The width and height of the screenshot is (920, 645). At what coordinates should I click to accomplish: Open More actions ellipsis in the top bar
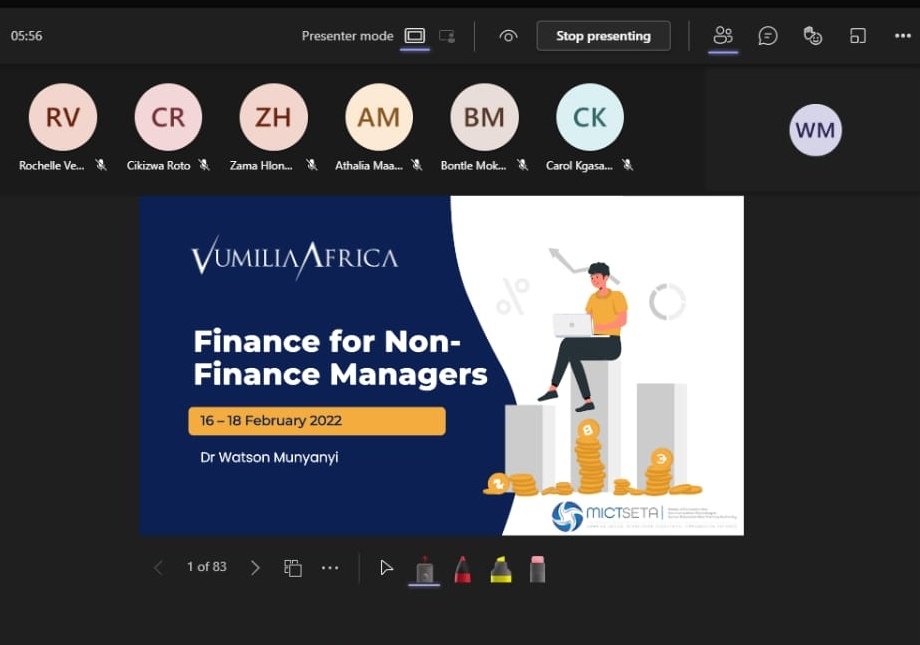(902, 36)
